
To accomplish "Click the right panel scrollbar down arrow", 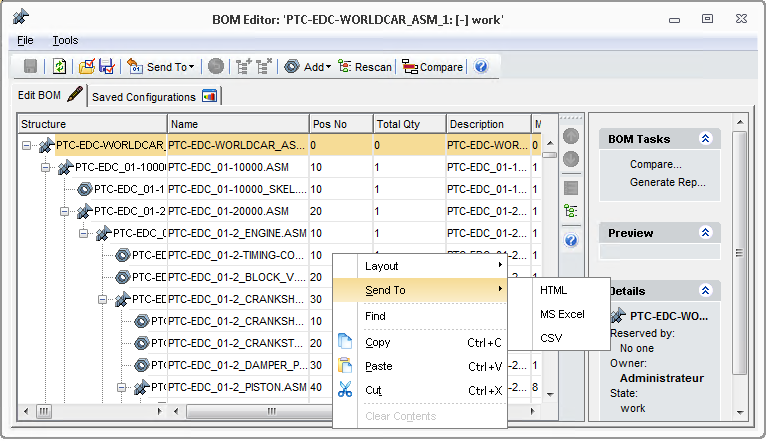I will point(740,412).
